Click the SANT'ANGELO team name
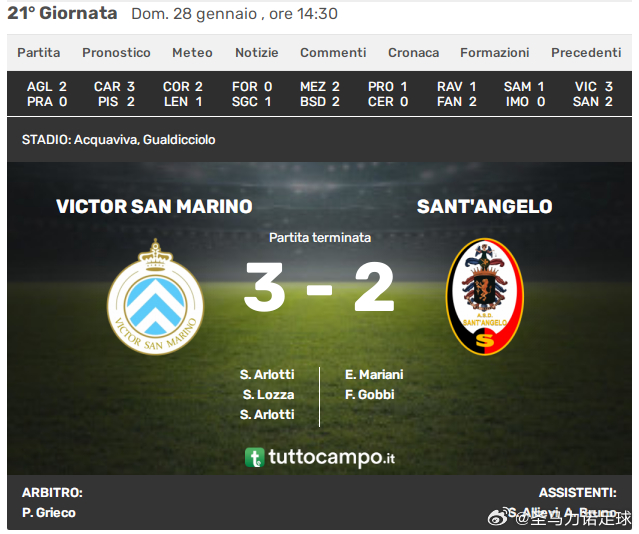Image resolution: width=639 pixels, height=534 pixels. click(x=485, y=207)
